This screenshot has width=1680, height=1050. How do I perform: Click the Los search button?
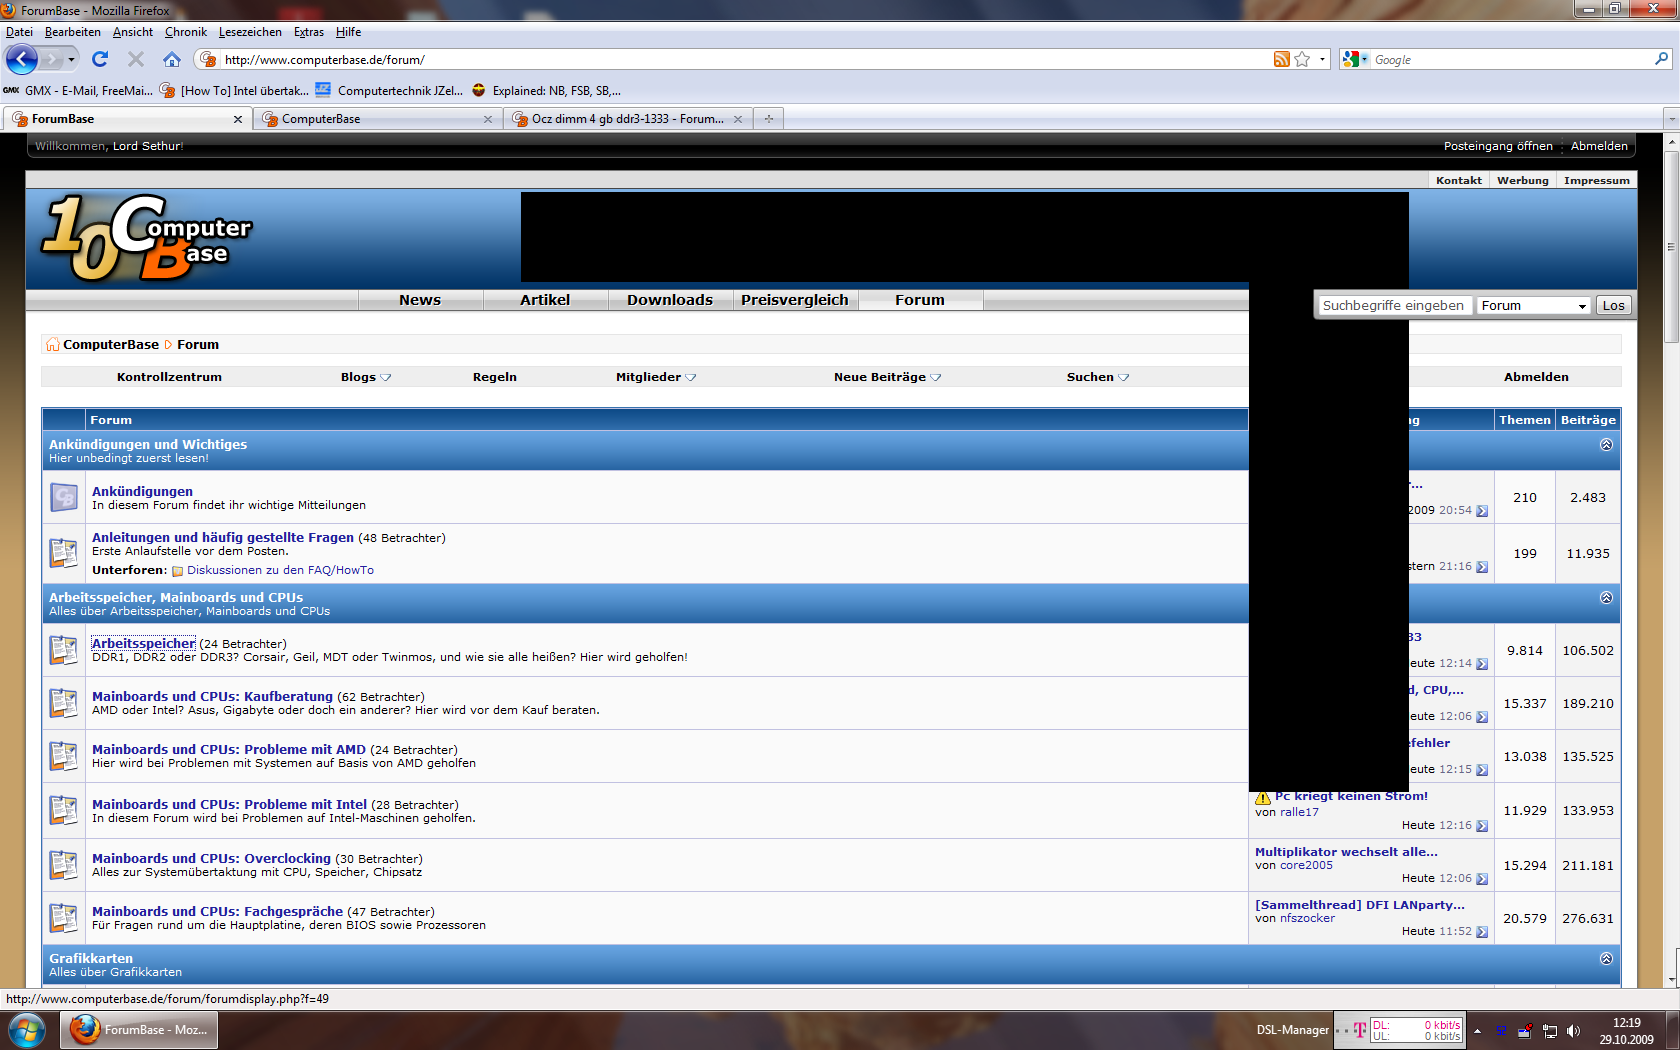point(1613,306)
